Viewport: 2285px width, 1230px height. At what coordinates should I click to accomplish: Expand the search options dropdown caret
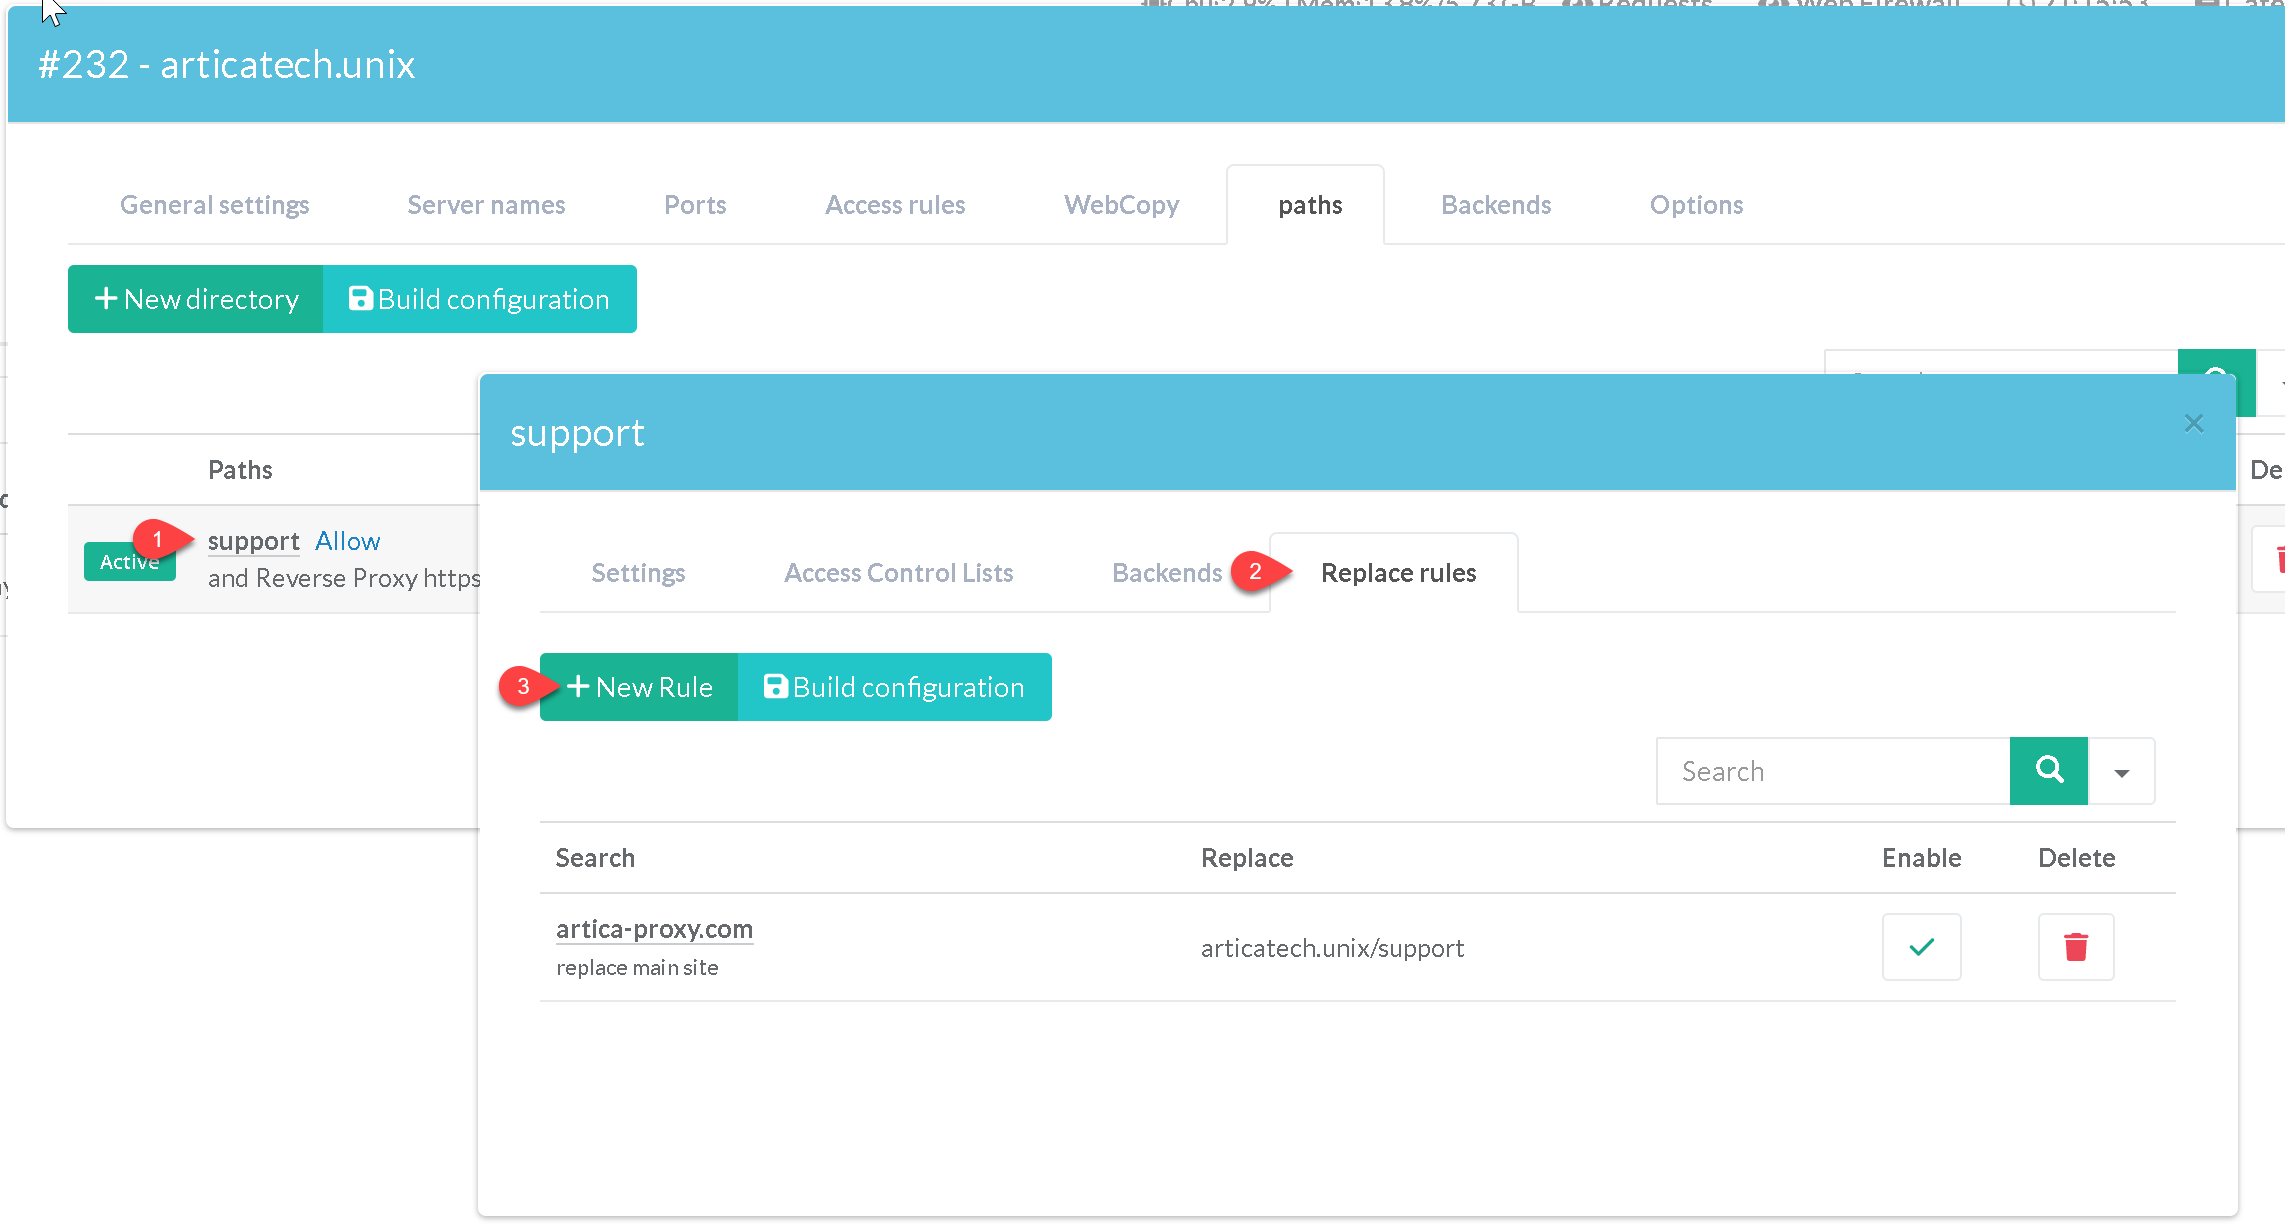coord(2121,772)
